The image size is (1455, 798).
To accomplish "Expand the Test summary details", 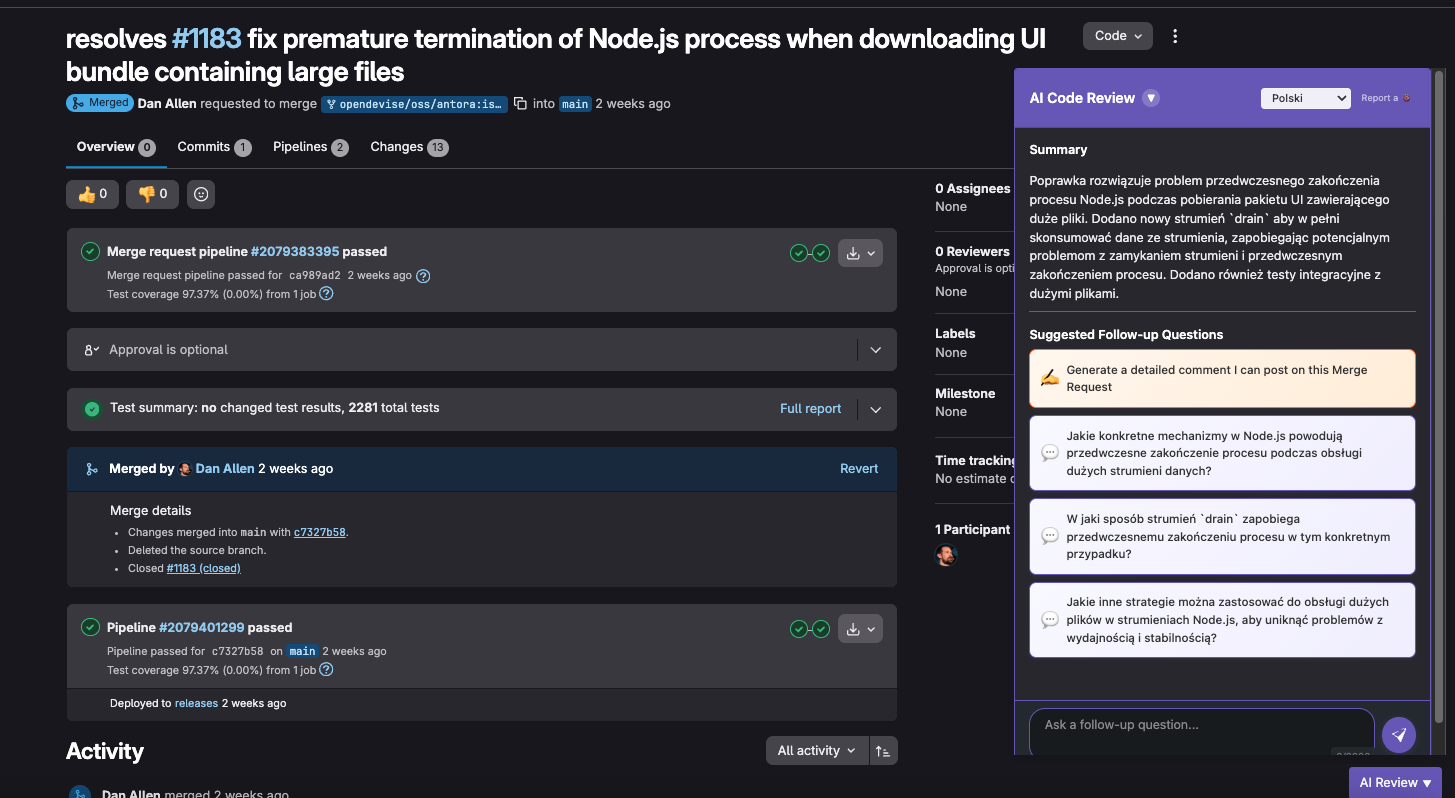I will click(875, 408).
